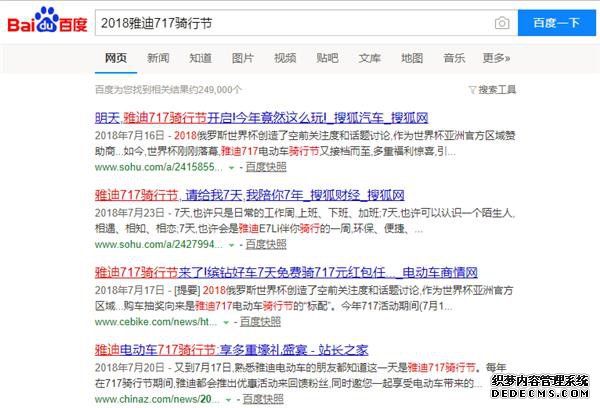Open result 明天,雅迪717骑行节开启 搜狐汽车
Image resolution: width=600 pixels, height=408 pixels.
point(261,118)
